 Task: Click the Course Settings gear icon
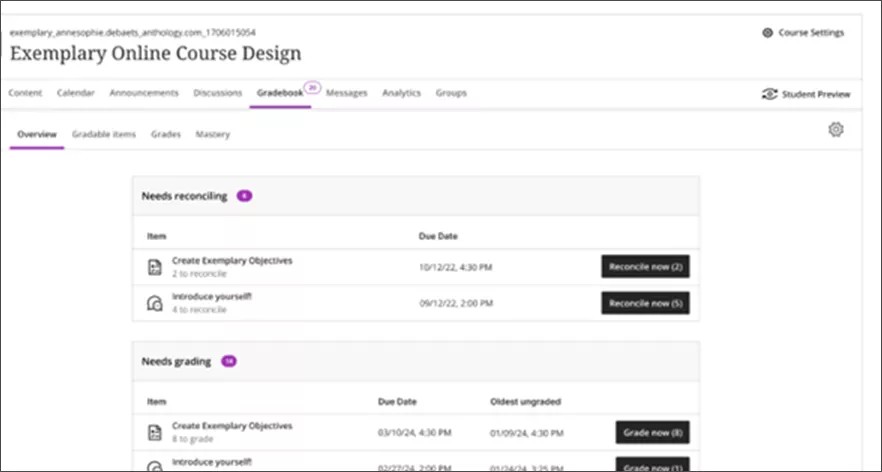767,33
